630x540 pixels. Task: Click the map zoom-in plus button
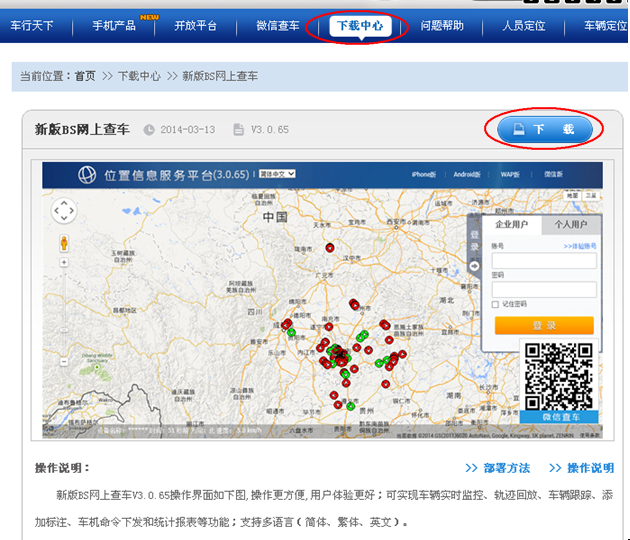tap(64, 264)
